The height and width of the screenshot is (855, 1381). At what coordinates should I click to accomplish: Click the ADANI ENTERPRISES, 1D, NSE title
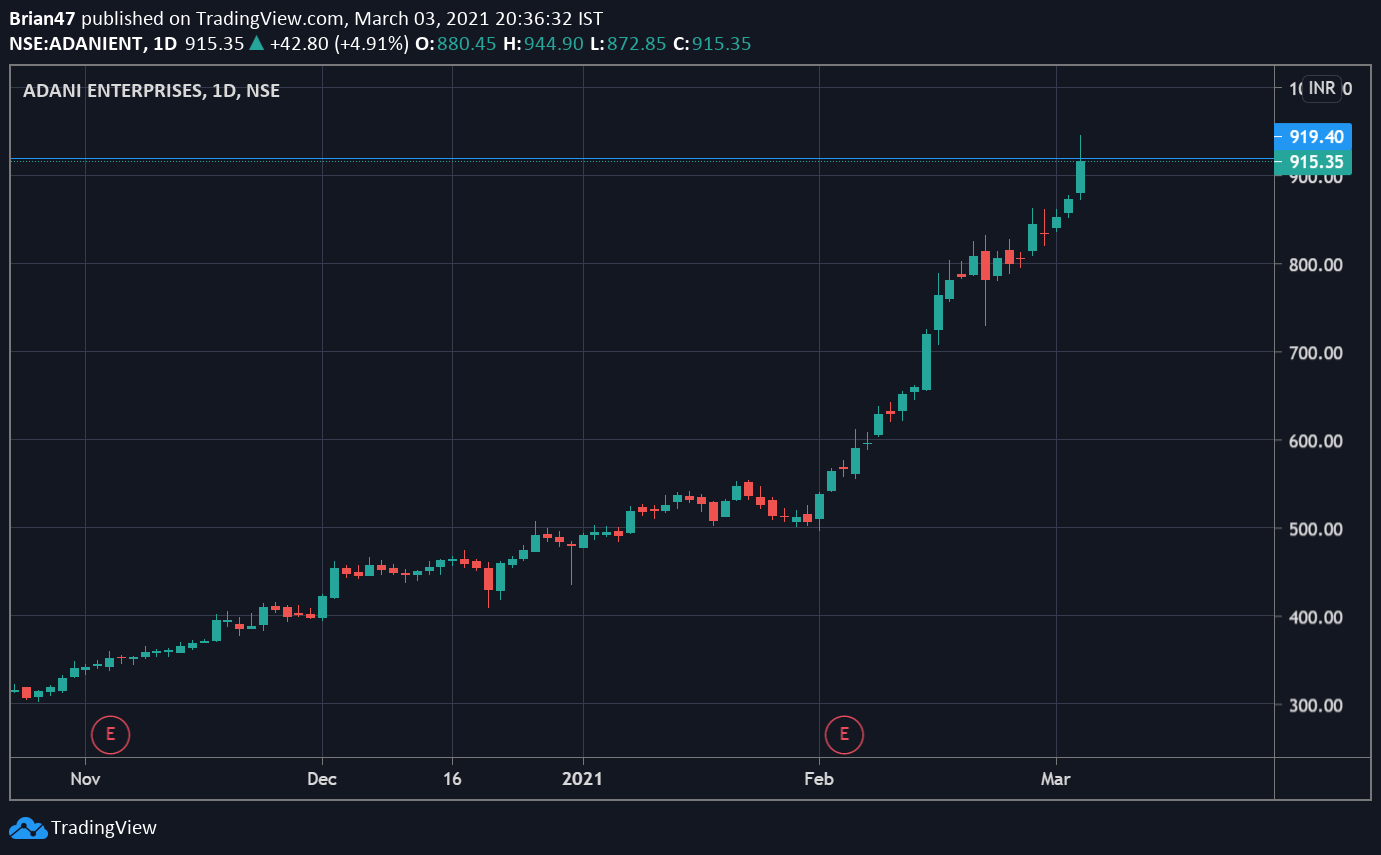coord(151,91)
